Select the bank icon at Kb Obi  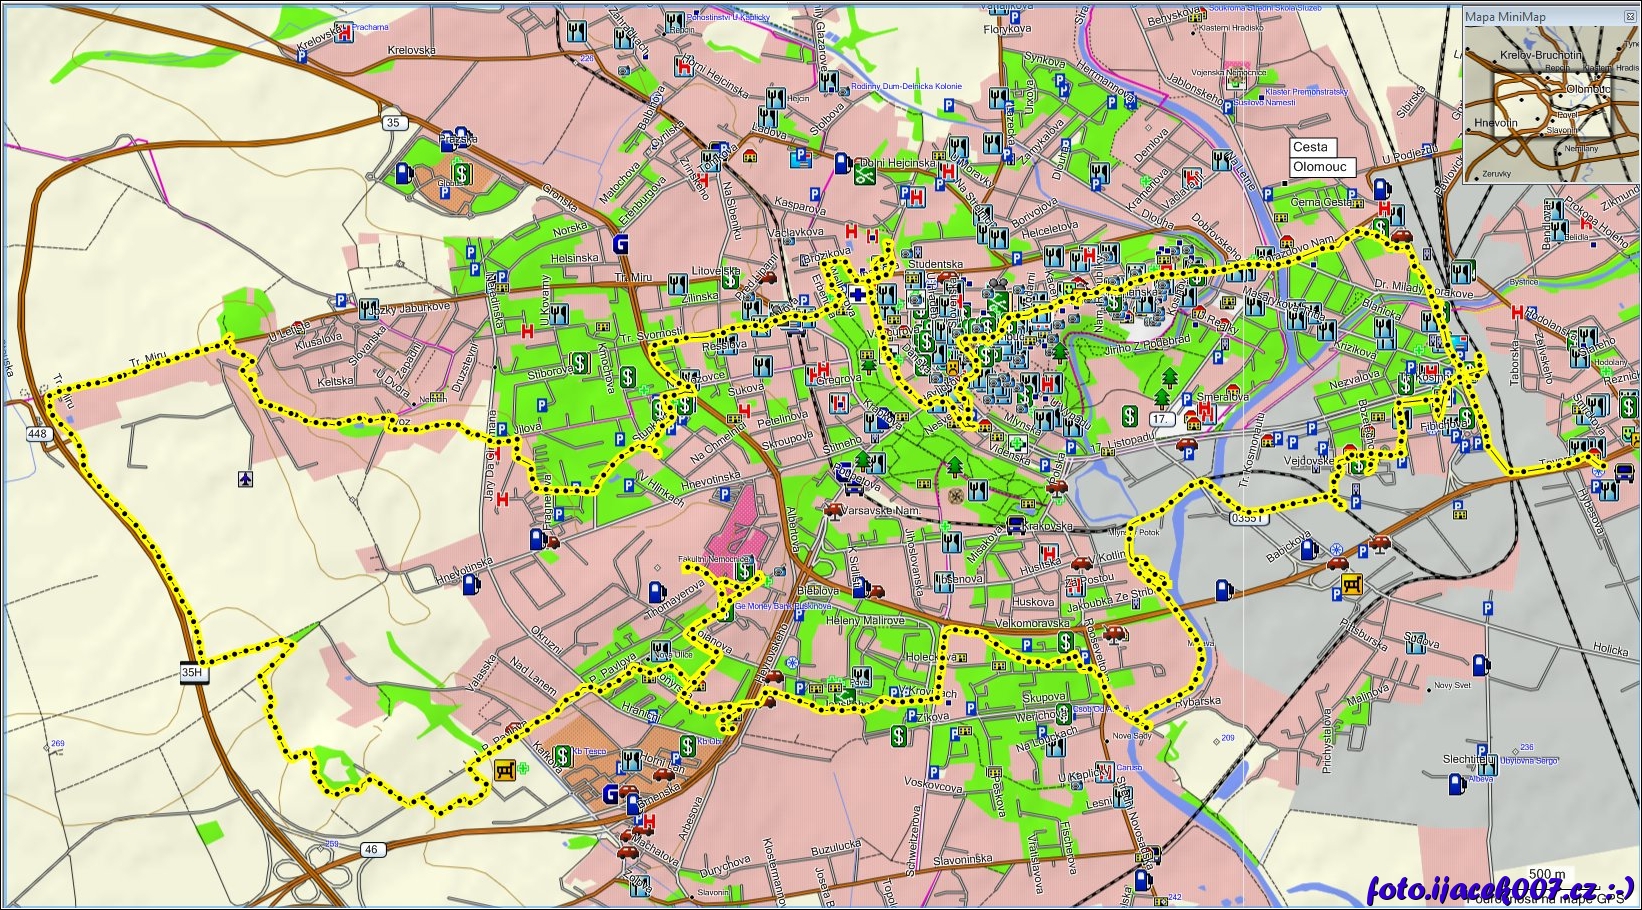688,745
